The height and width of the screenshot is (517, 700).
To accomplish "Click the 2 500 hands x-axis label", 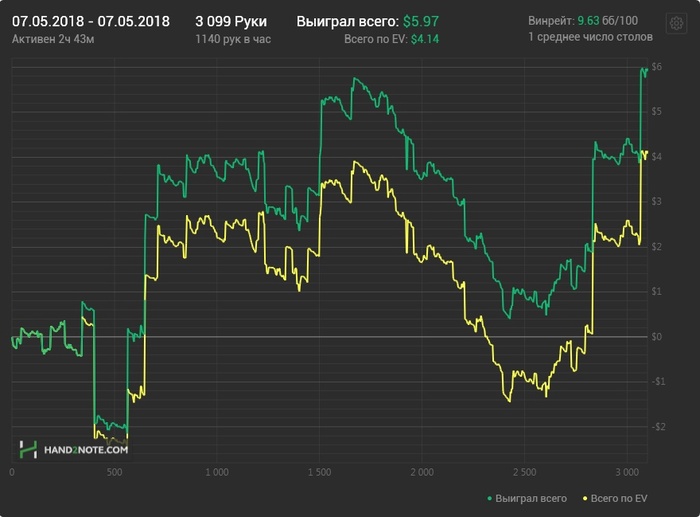I will click(524, 471).
